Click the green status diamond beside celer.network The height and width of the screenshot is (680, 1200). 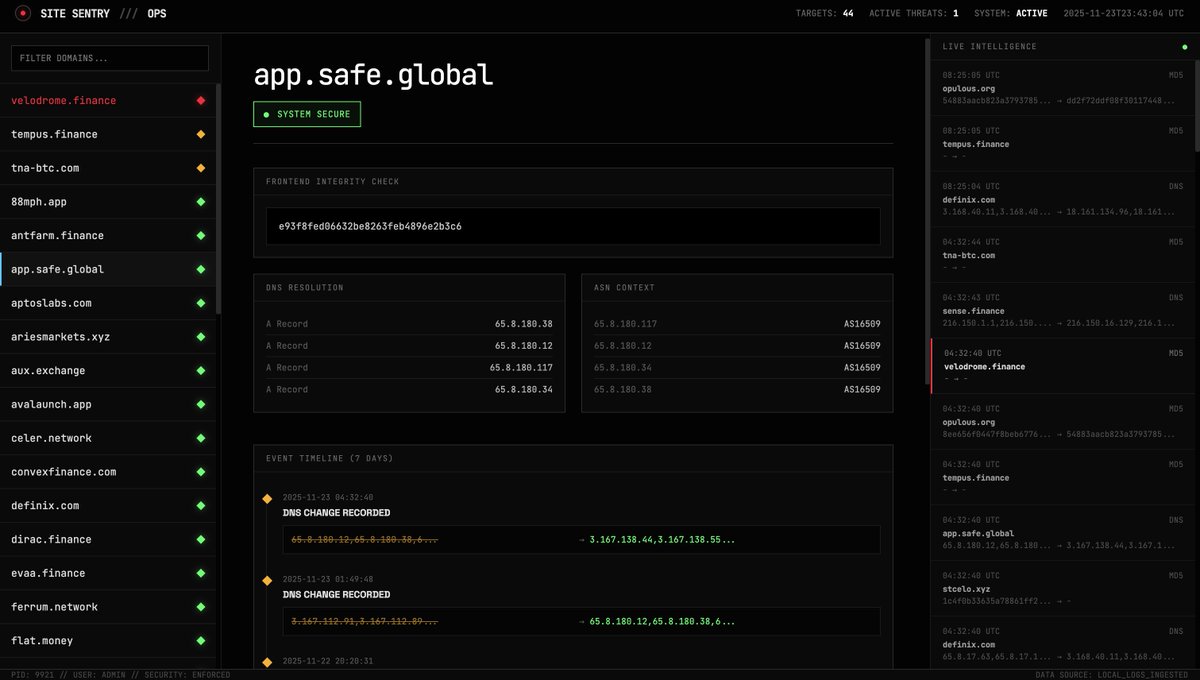tap(201, 438)
